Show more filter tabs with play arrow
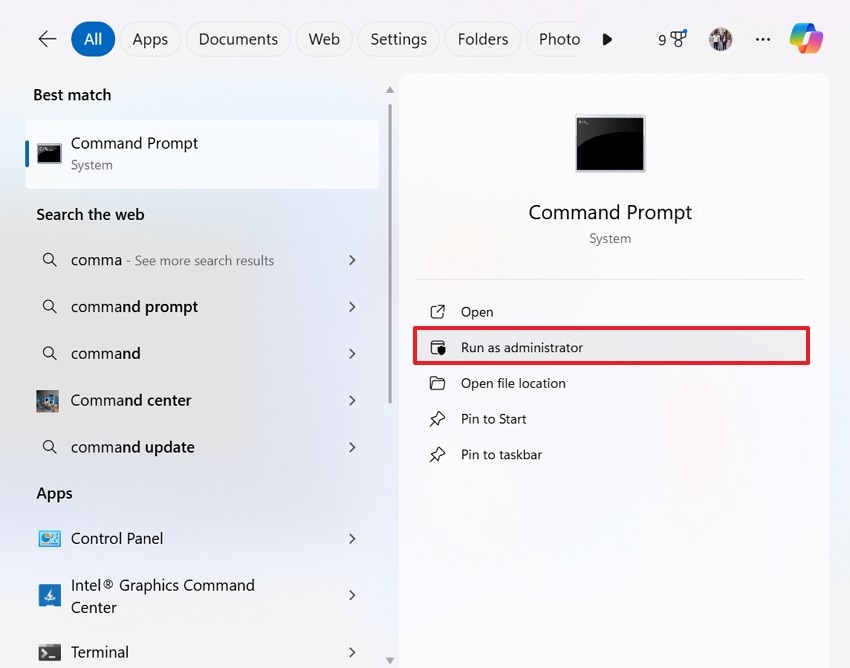 [x=607, y=39]
